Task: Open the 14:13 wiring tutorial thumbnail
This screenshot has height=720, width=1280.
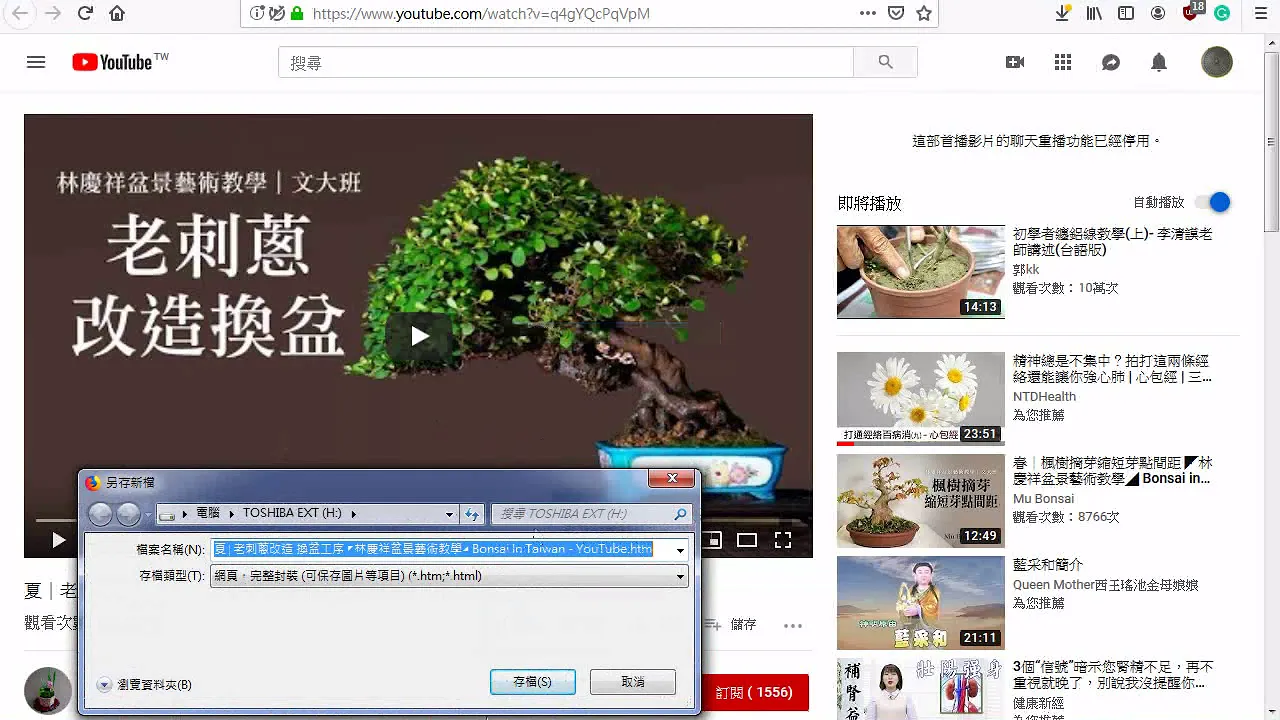Action: (920, 272)
